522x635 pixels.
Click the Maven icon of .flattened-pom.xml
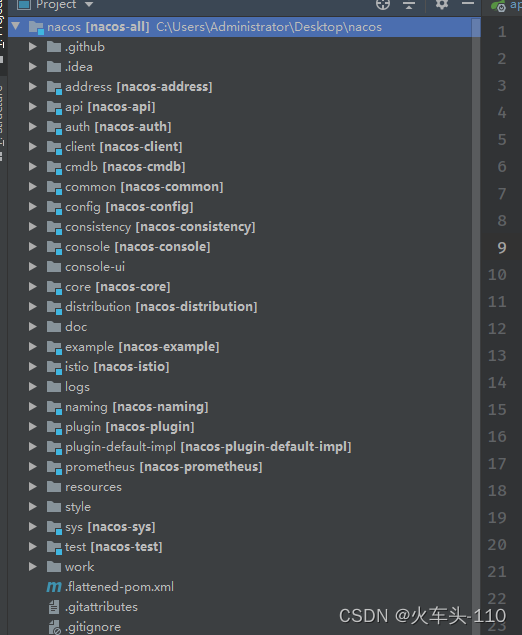tap(54, 587)
